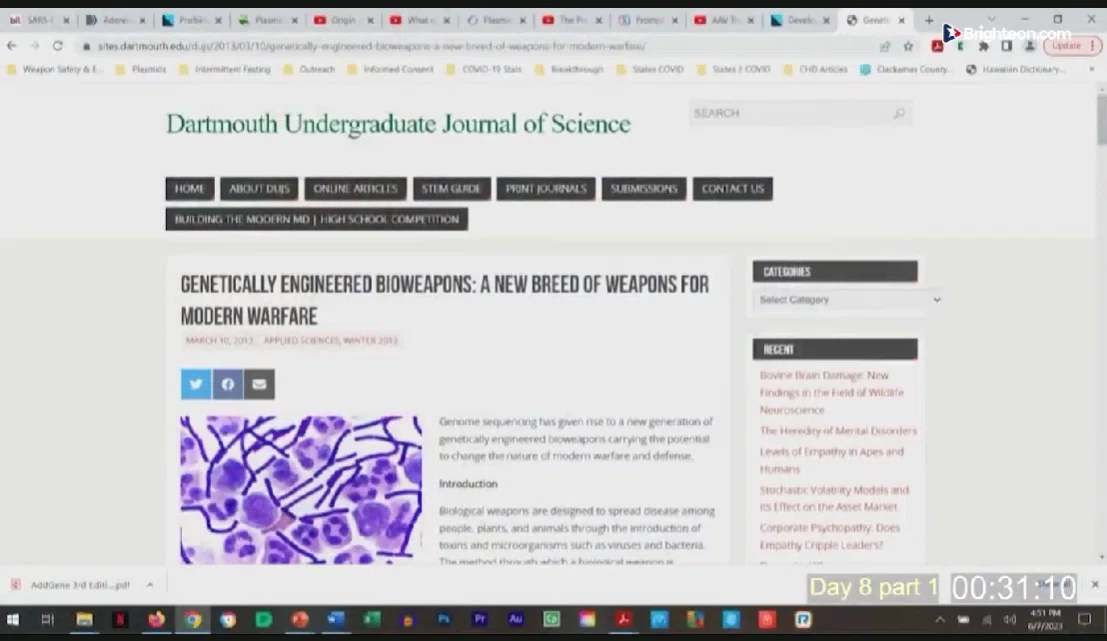
Task: Open the share page icon in address bar
Action: coord(885,46)
